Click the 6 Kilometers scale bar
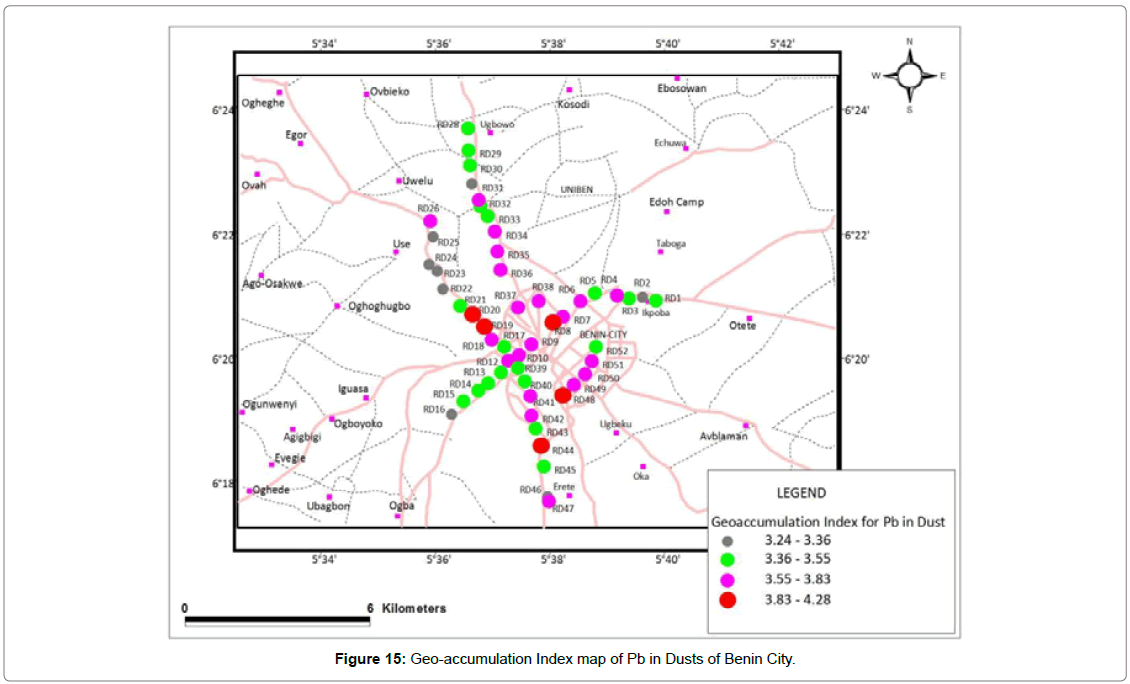This screenshot has height=684, width=1130. pyautogui.click(x=277, y=620)
